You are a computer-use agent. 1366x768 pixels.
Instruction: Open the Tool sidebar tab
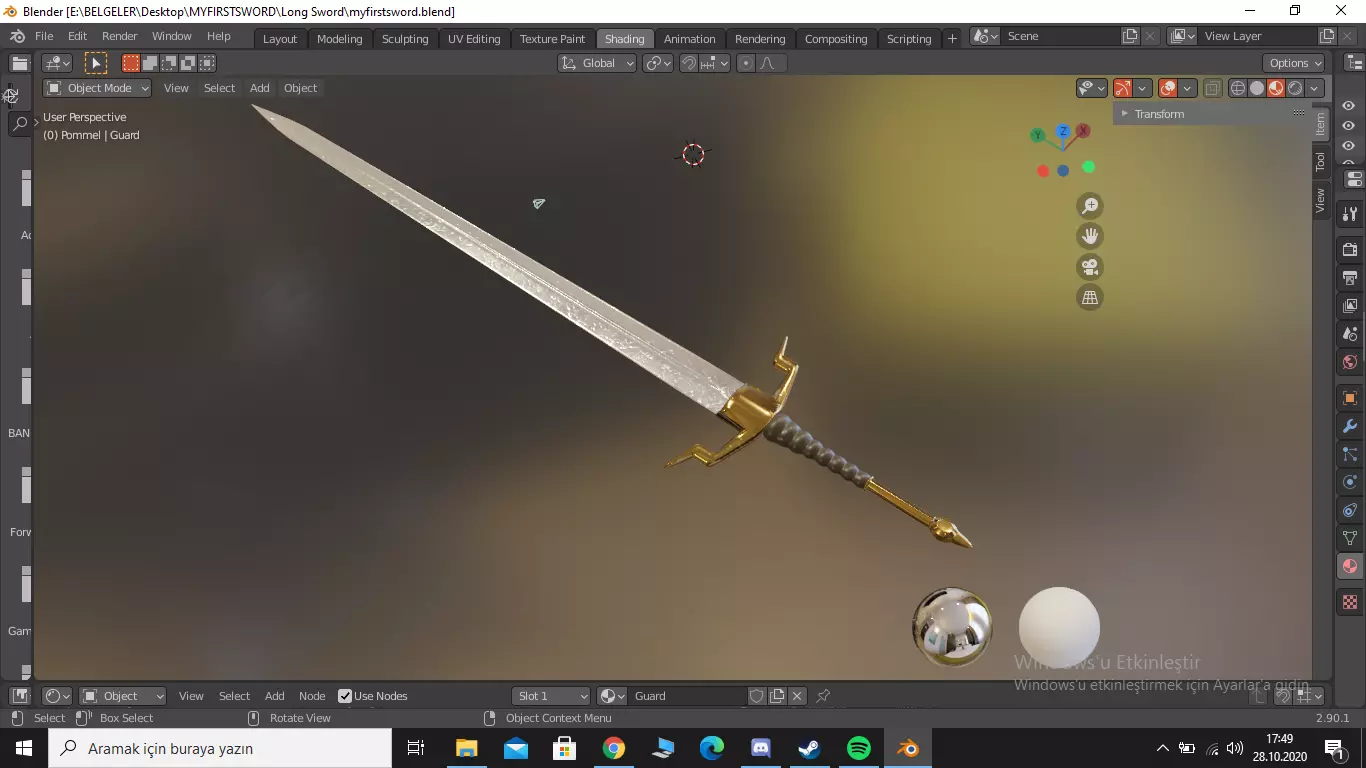1320,161
